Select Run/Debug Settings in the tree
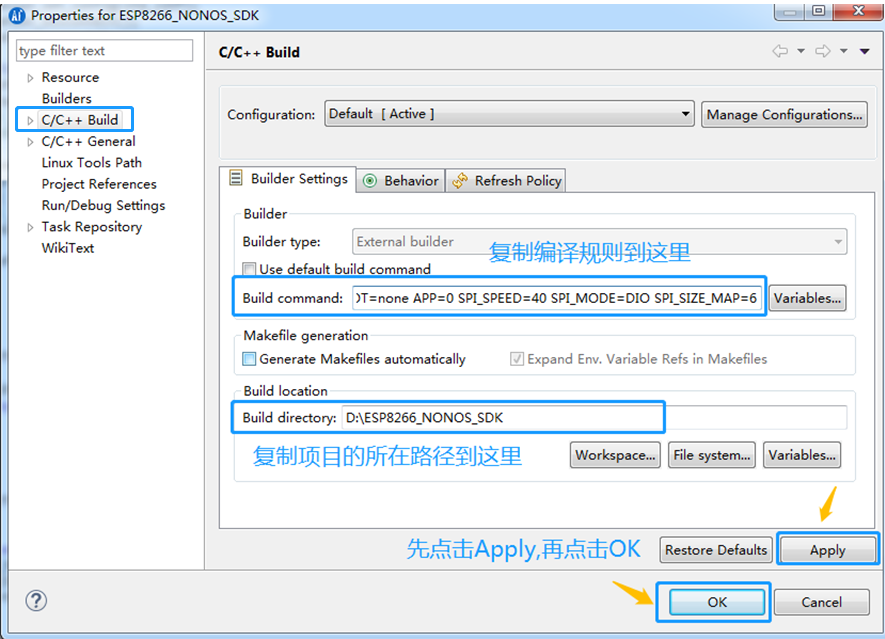The image size is (885, 639). (x=103, y=205)
